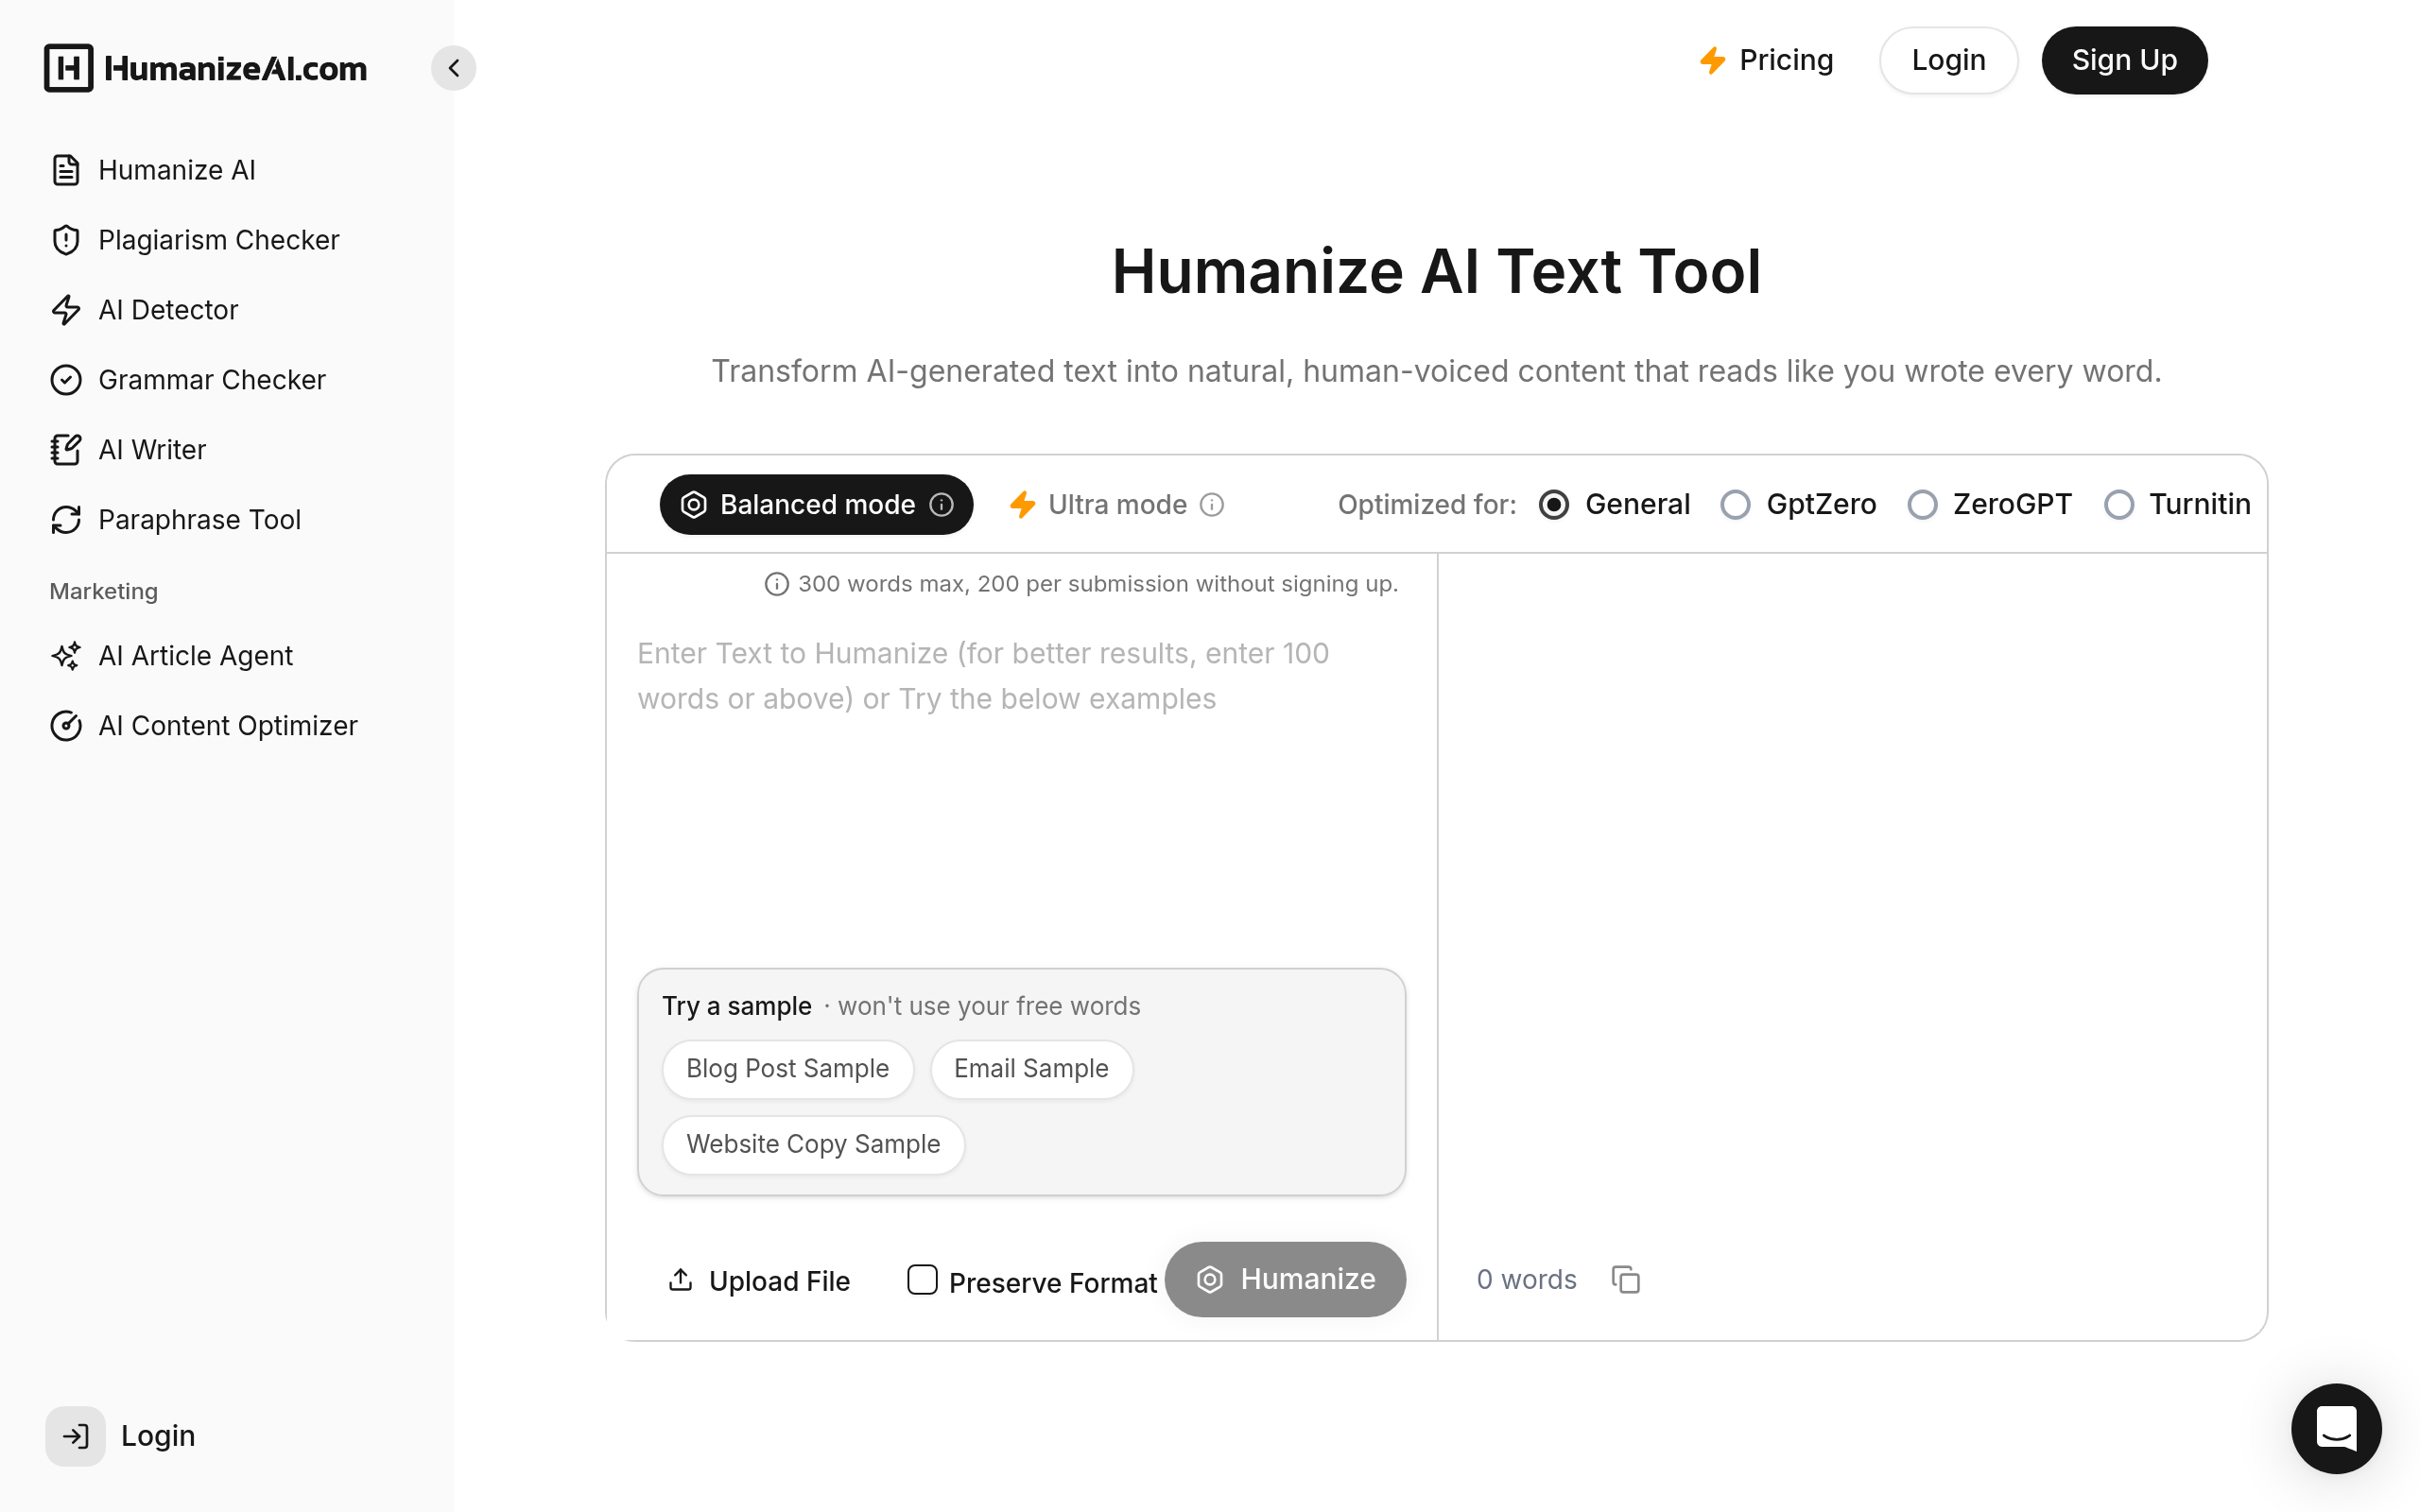The height and width of the screenshot is (1512, 2420).
Task: Enable the Preserve Format checkbox
Action: coord(922,1279)
